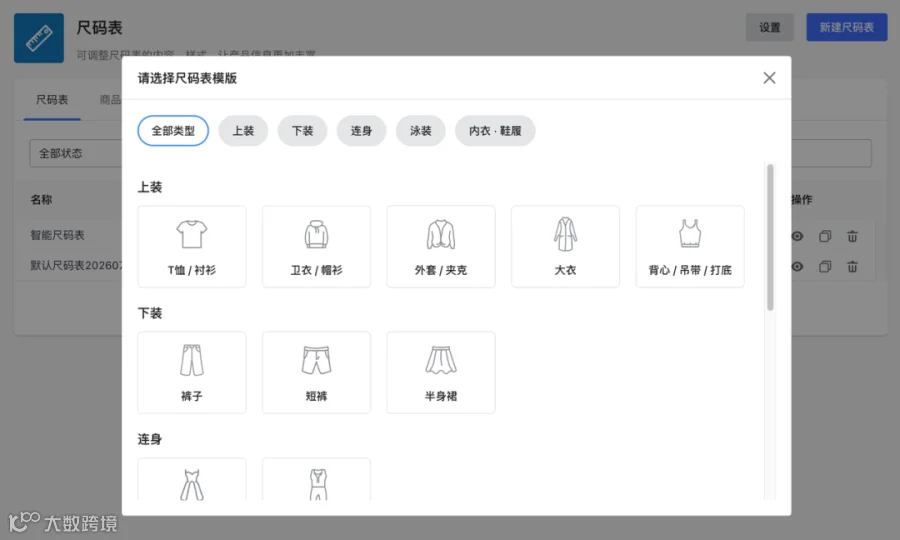Viewport: 900px width, 540px height.
Task: Pick the 外套 / 夹克 jacket template
Action: click(x=441, y=246)
